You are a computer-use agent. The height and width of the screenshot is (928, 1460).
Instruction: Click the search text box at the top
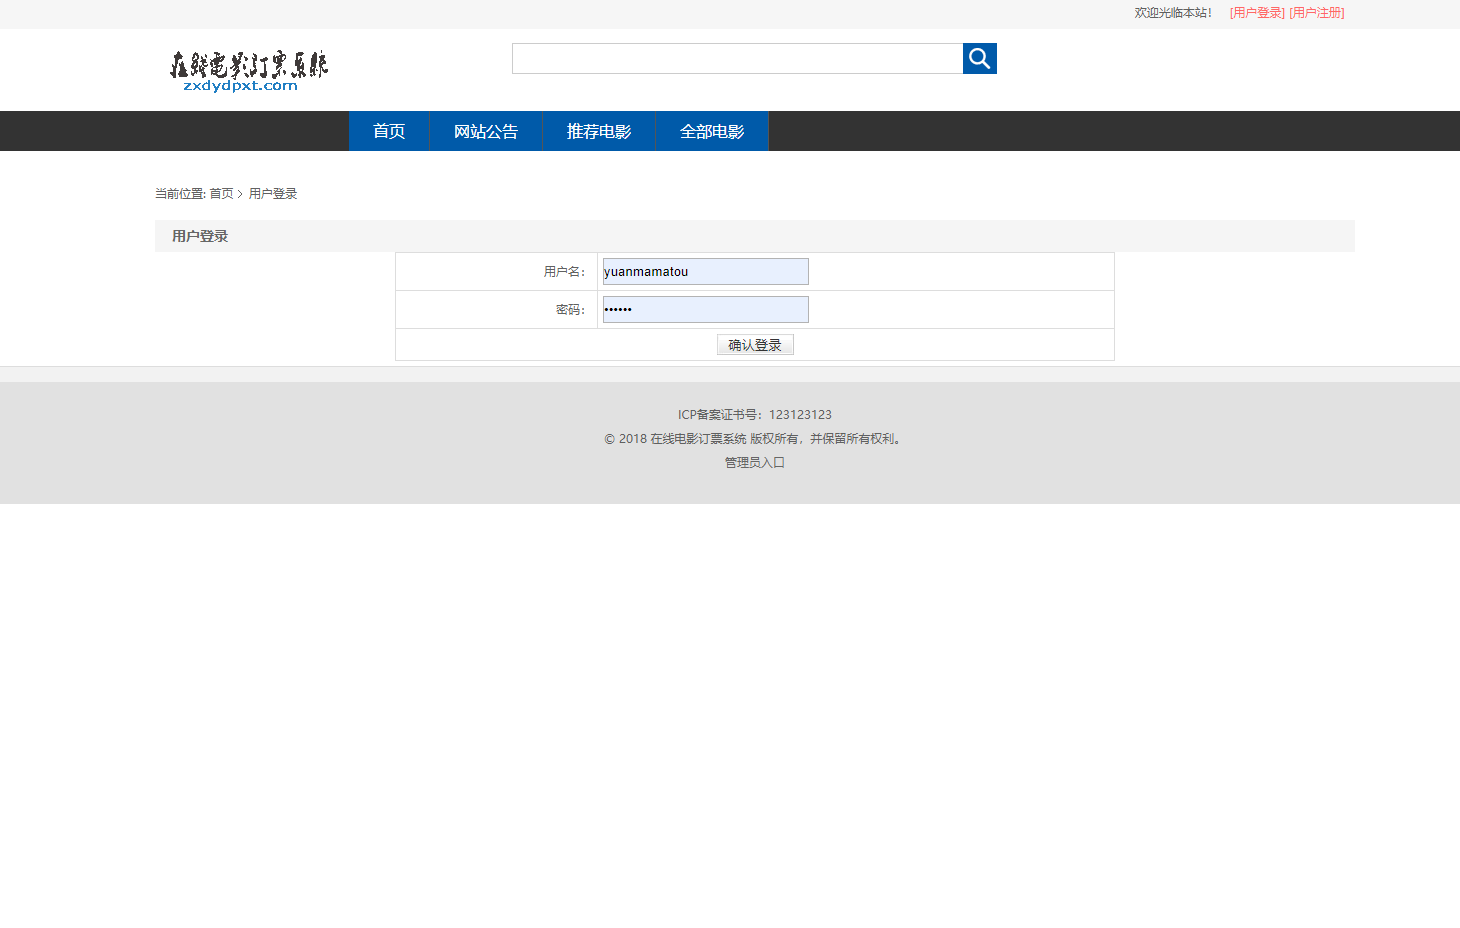[x=737, y=58]
